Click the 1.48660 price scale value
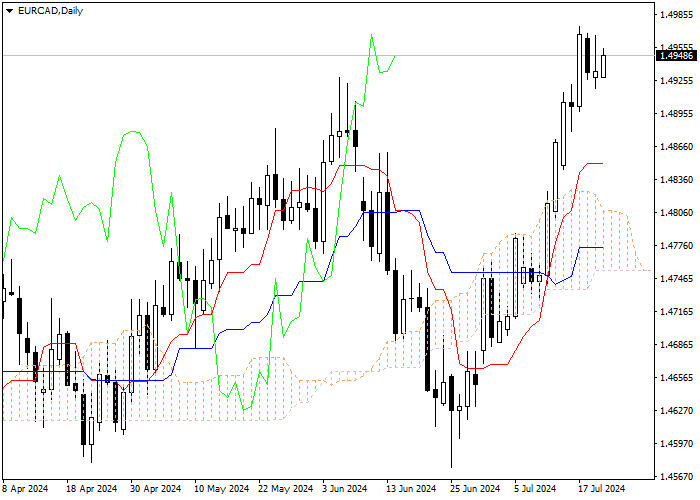 (676, 147)
